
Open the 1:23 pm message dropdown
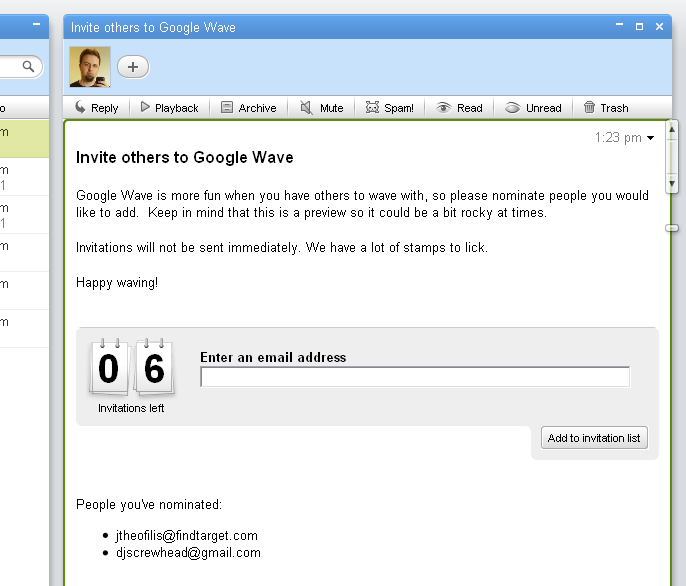tap(651, 138)
